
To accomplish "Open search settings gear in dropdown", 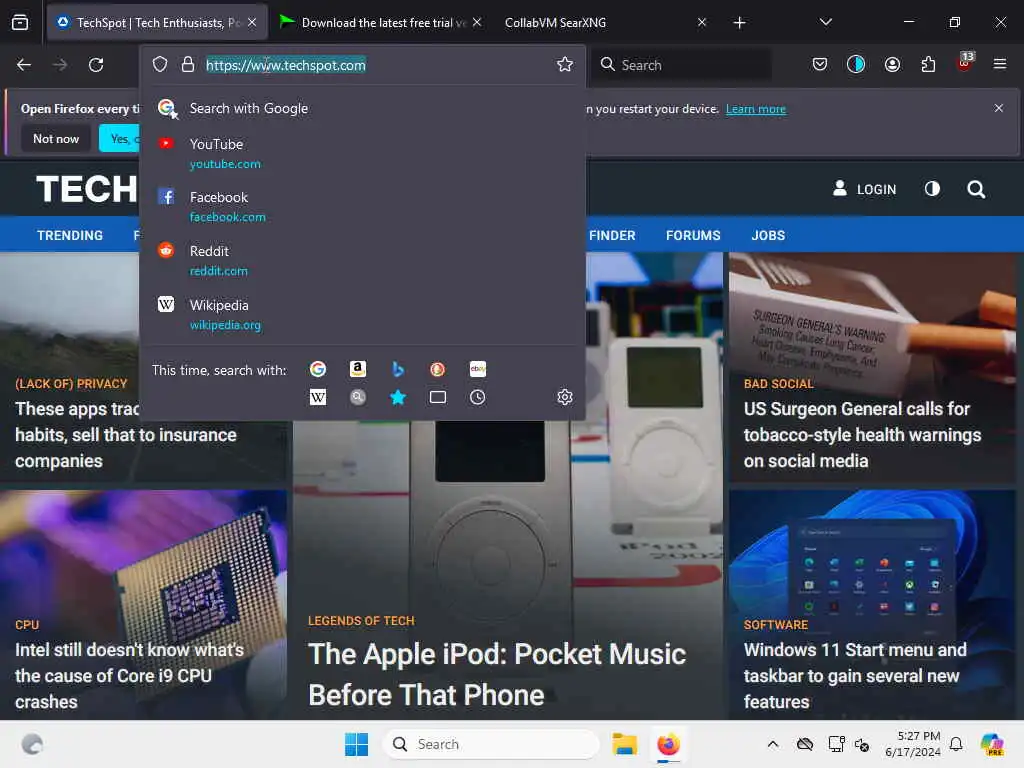I will pyautogui.click(x=565, y=397).
